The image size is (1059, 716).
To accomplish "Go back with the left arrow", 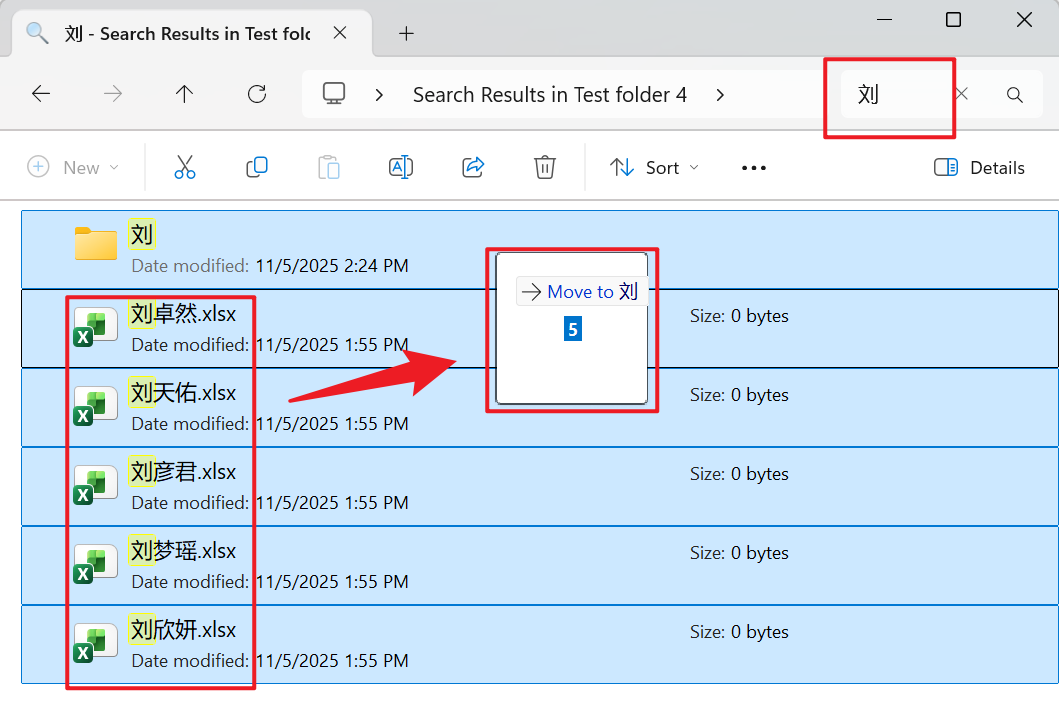I will pyautogui.click(x=41, y=94).
